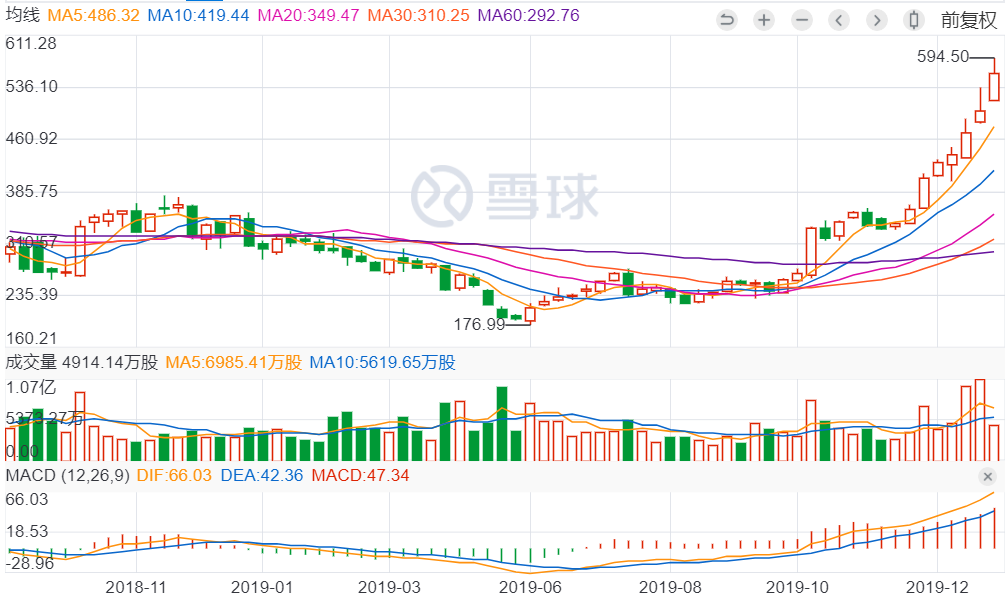Shift chart right with the right chevron
This screenshot has height=603, width=1008.
876,21
